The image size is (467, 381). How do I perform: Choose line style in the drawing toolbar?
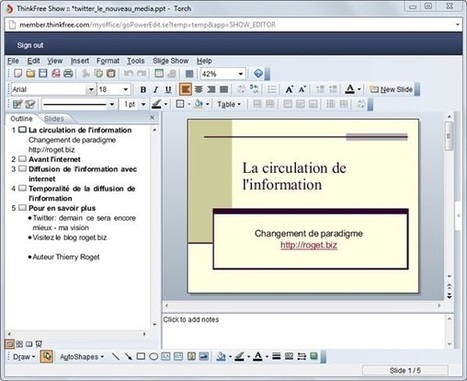pos(276,357)
